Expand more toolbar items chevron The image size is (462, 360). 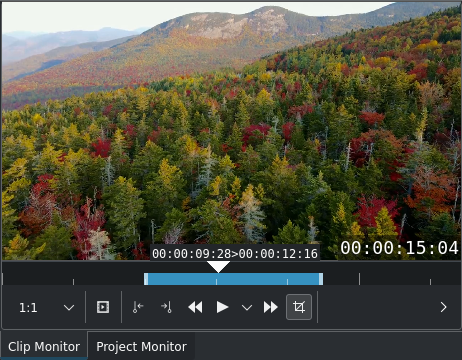click(443, 307)
